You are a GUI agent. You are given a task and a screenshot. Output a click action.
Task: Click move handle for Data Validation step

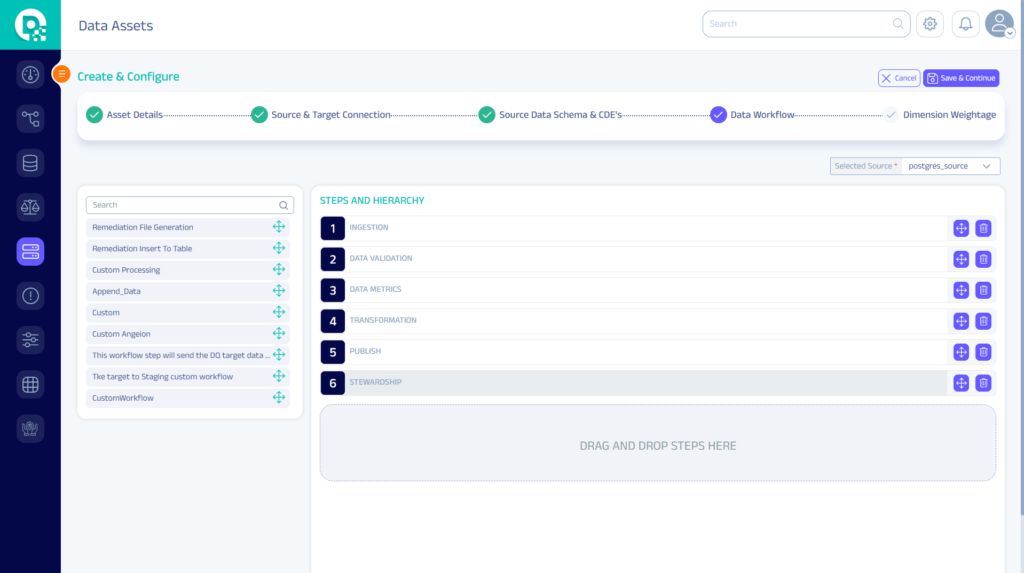(961, 259)
